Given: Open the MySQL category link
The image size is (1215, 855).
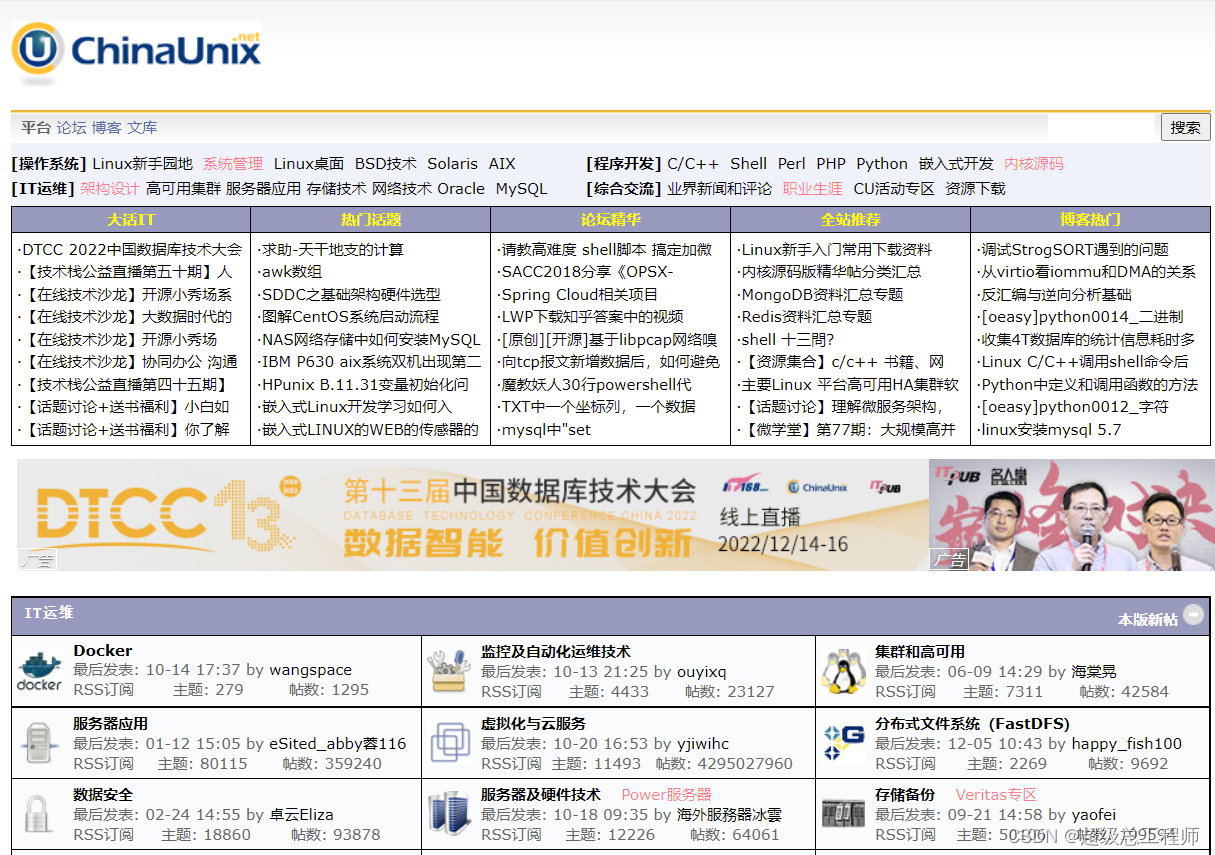Looking at the screenshot, I should [x=521, y=188].
